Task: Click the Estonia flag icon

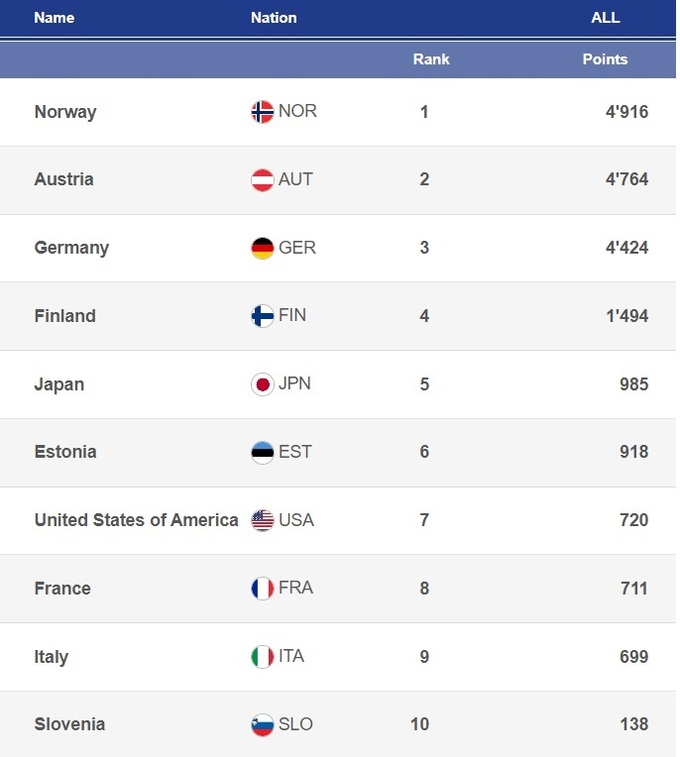Action: coord(262,452)
